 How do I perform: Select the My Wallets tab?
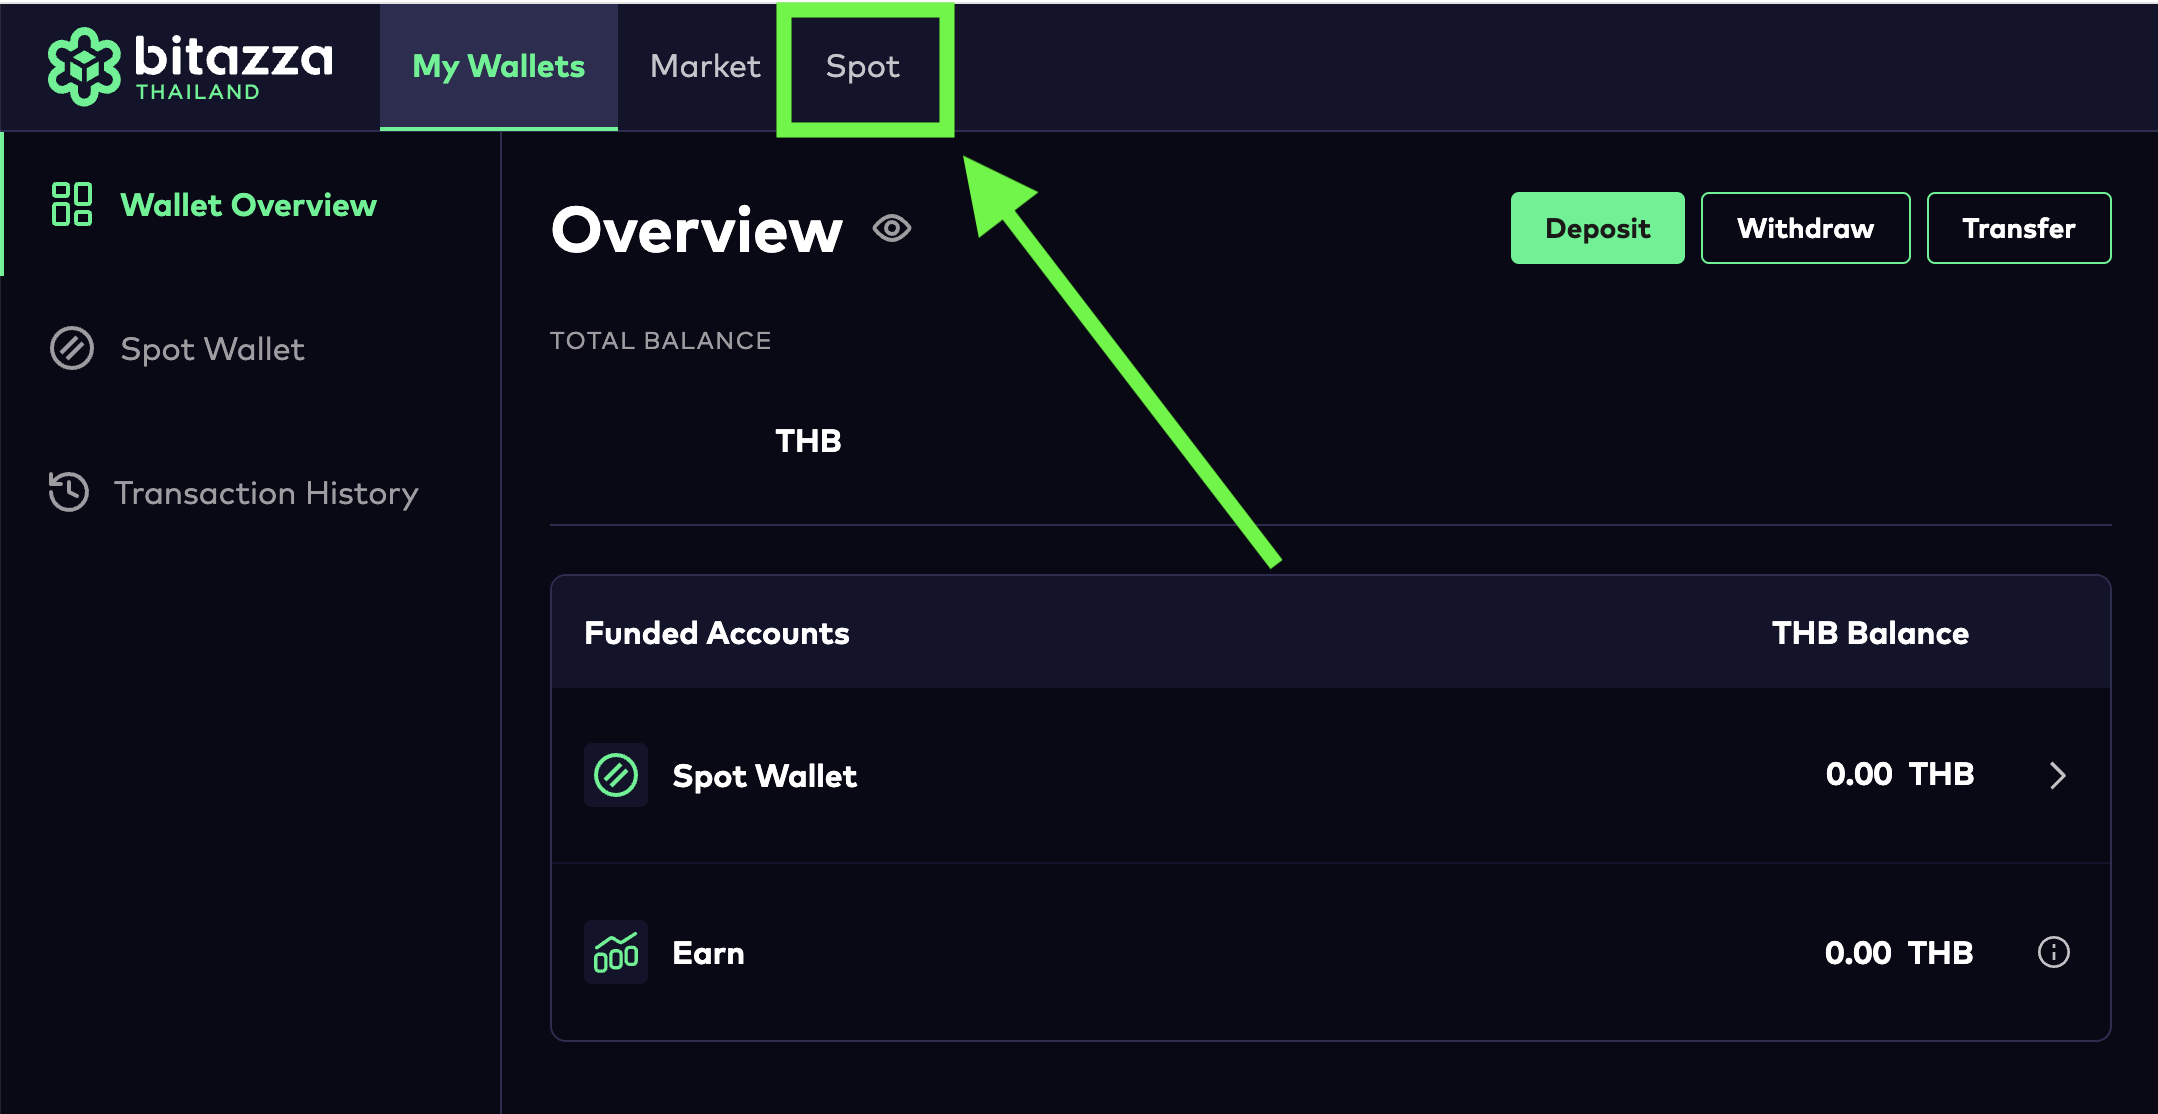tap(498, 67)
